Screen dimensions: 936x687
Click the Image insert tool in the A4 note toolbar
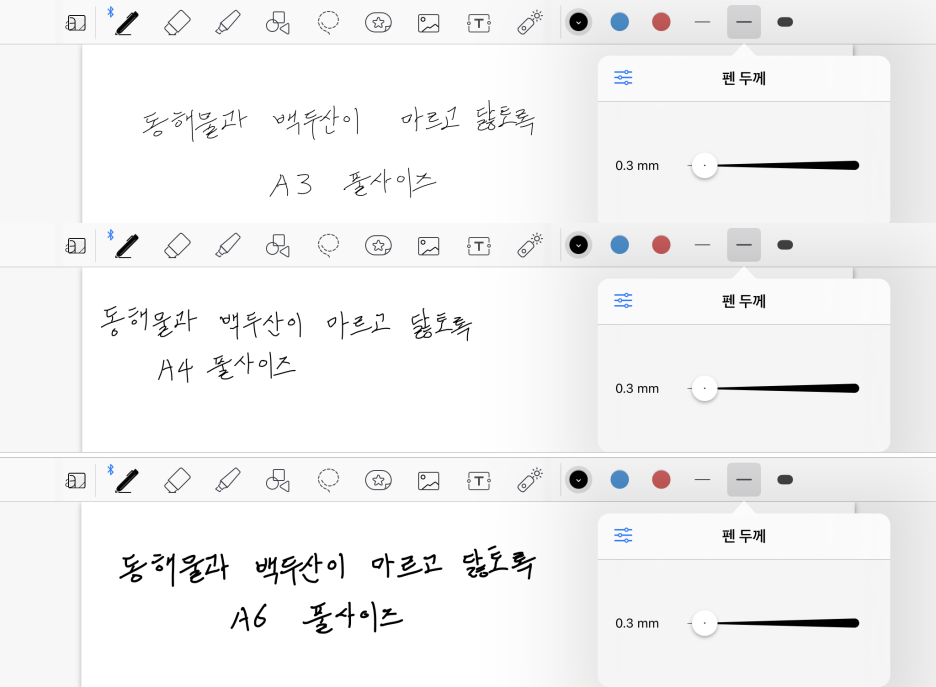[x=429, y=246]
